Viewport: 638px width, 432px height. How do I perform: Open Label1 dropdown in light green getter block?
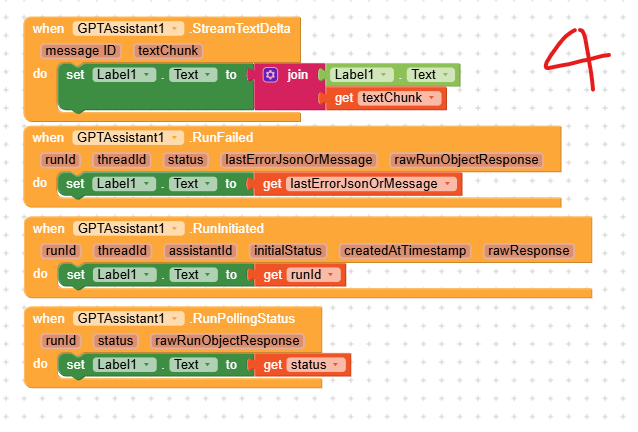(362, 75)
